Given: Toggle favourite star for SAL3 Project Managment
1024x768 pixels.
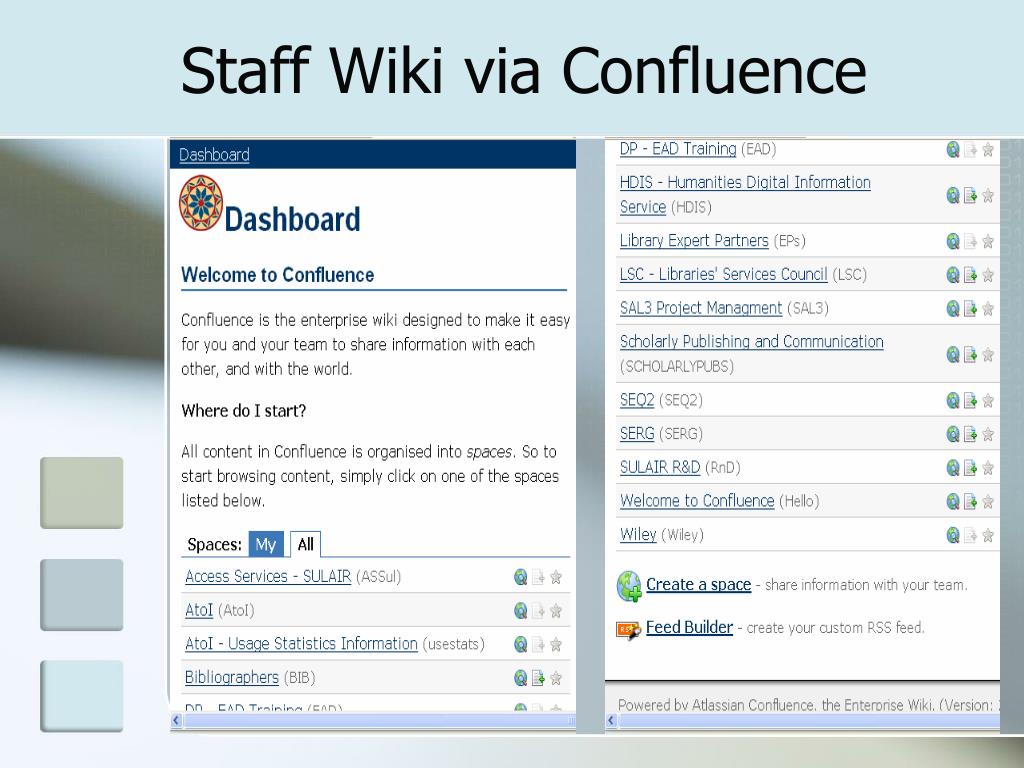Looking at the screenshot, I should tap(988, 308).
